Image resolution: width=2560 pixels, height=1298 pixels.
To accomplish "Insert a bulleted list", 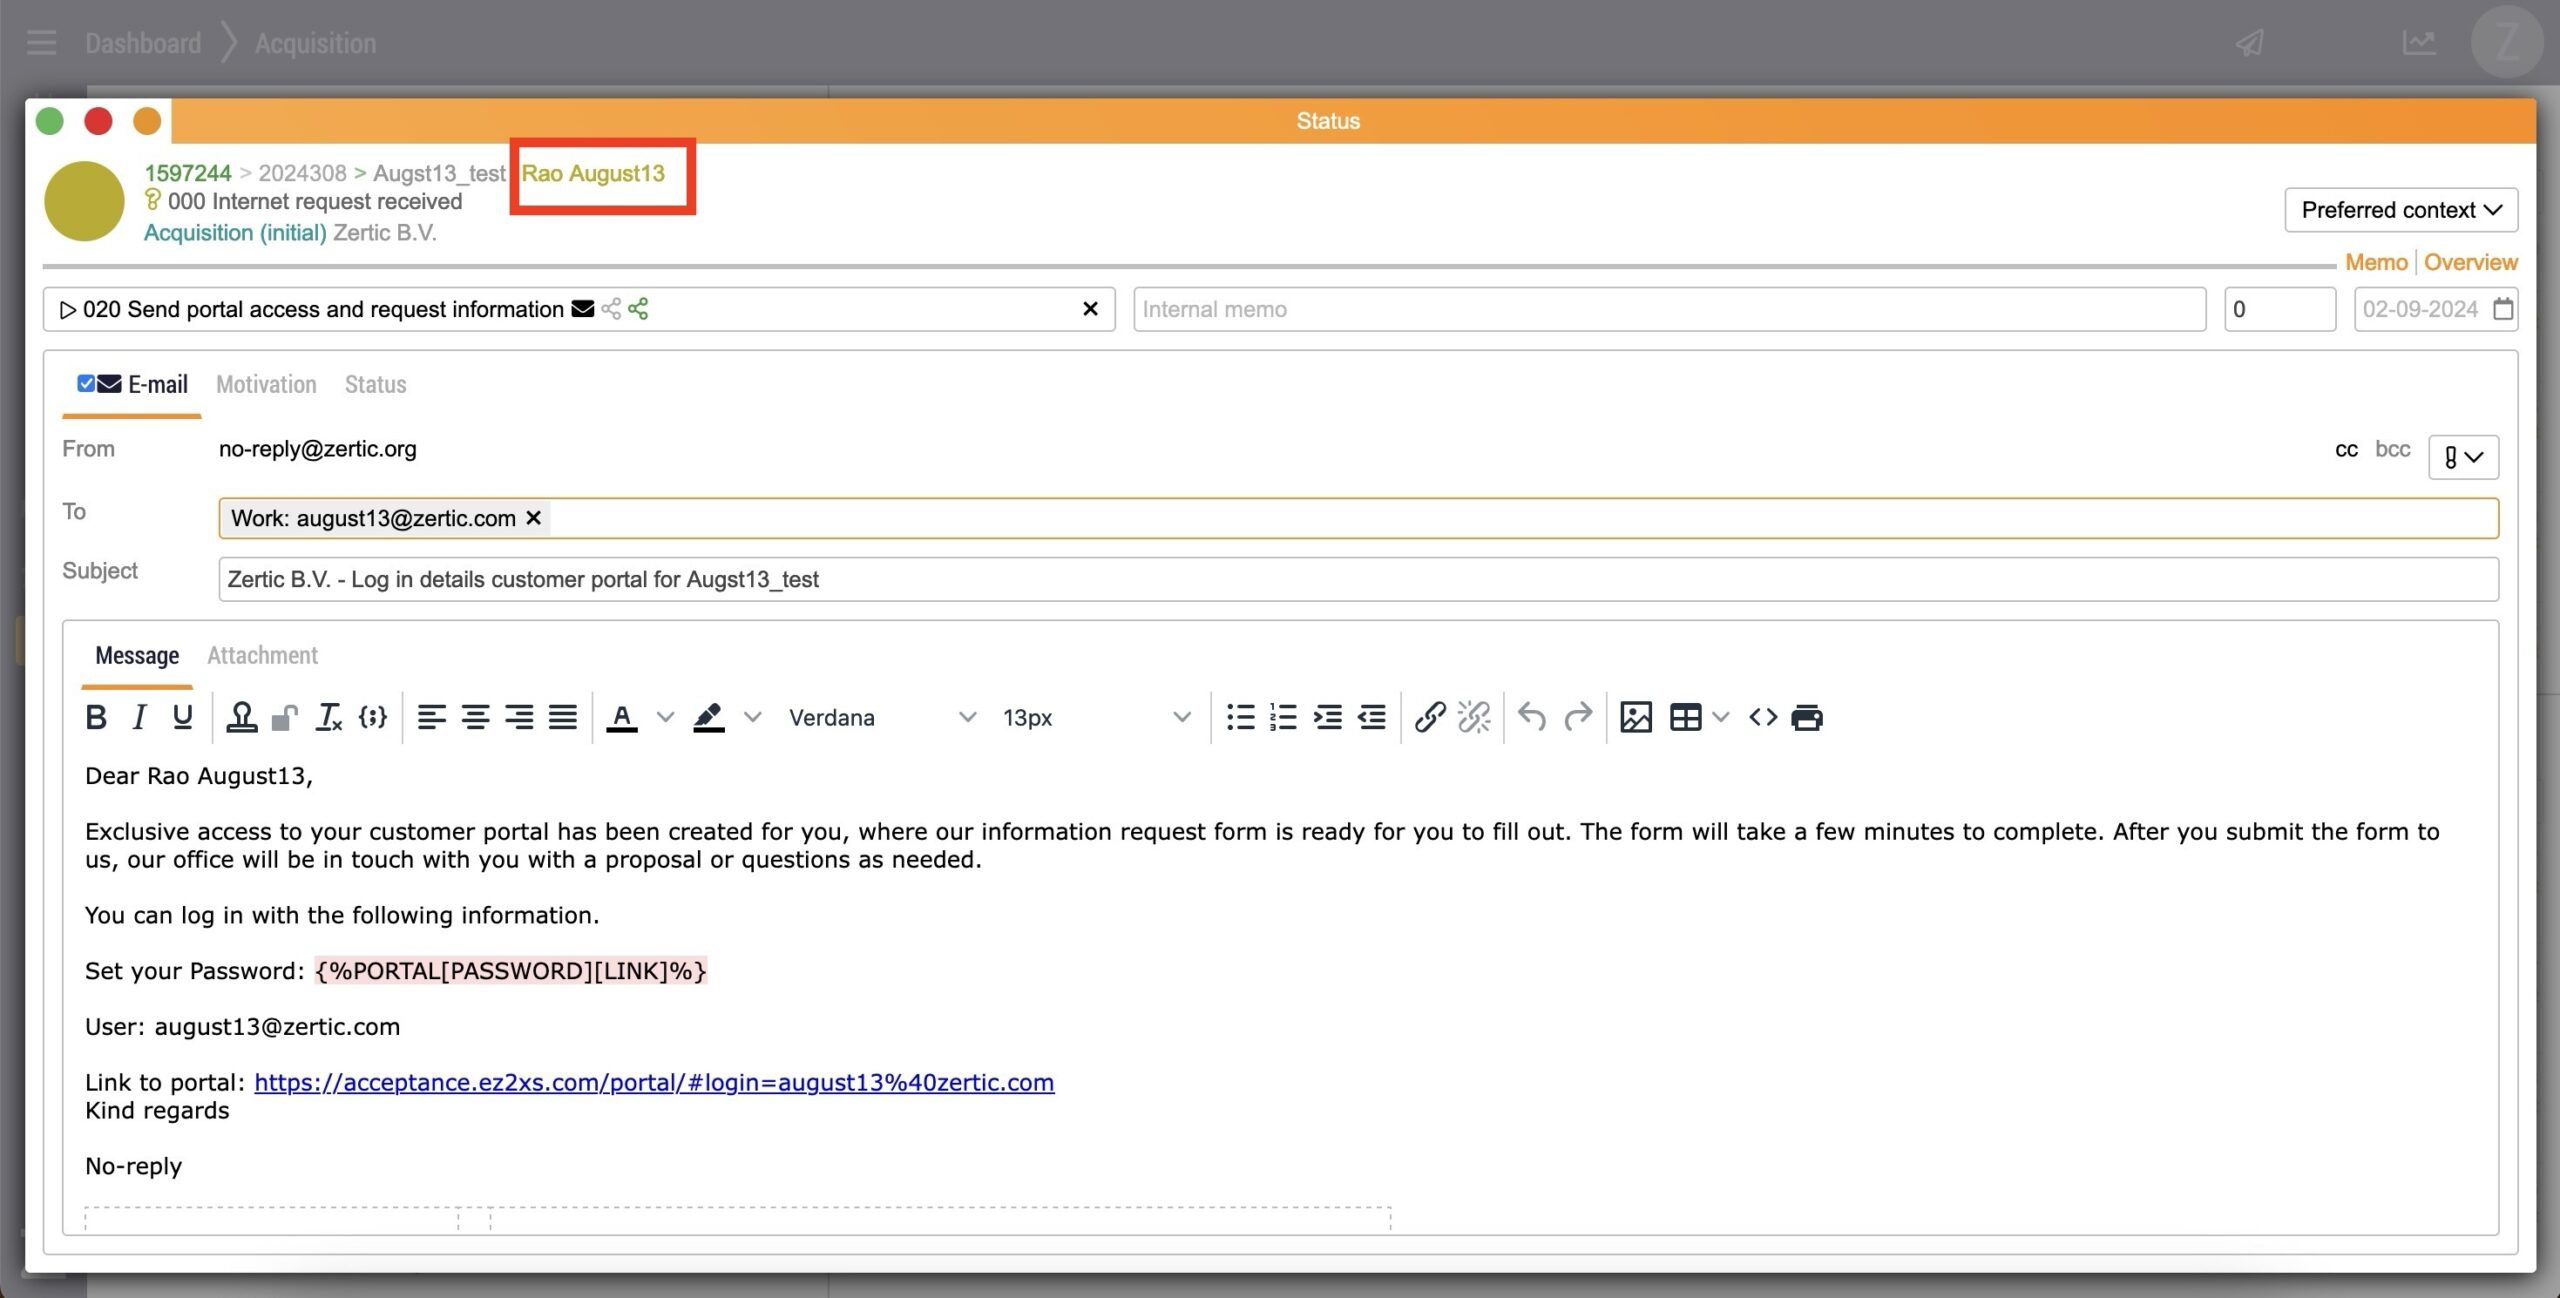I will click(x=1240, y=717).
